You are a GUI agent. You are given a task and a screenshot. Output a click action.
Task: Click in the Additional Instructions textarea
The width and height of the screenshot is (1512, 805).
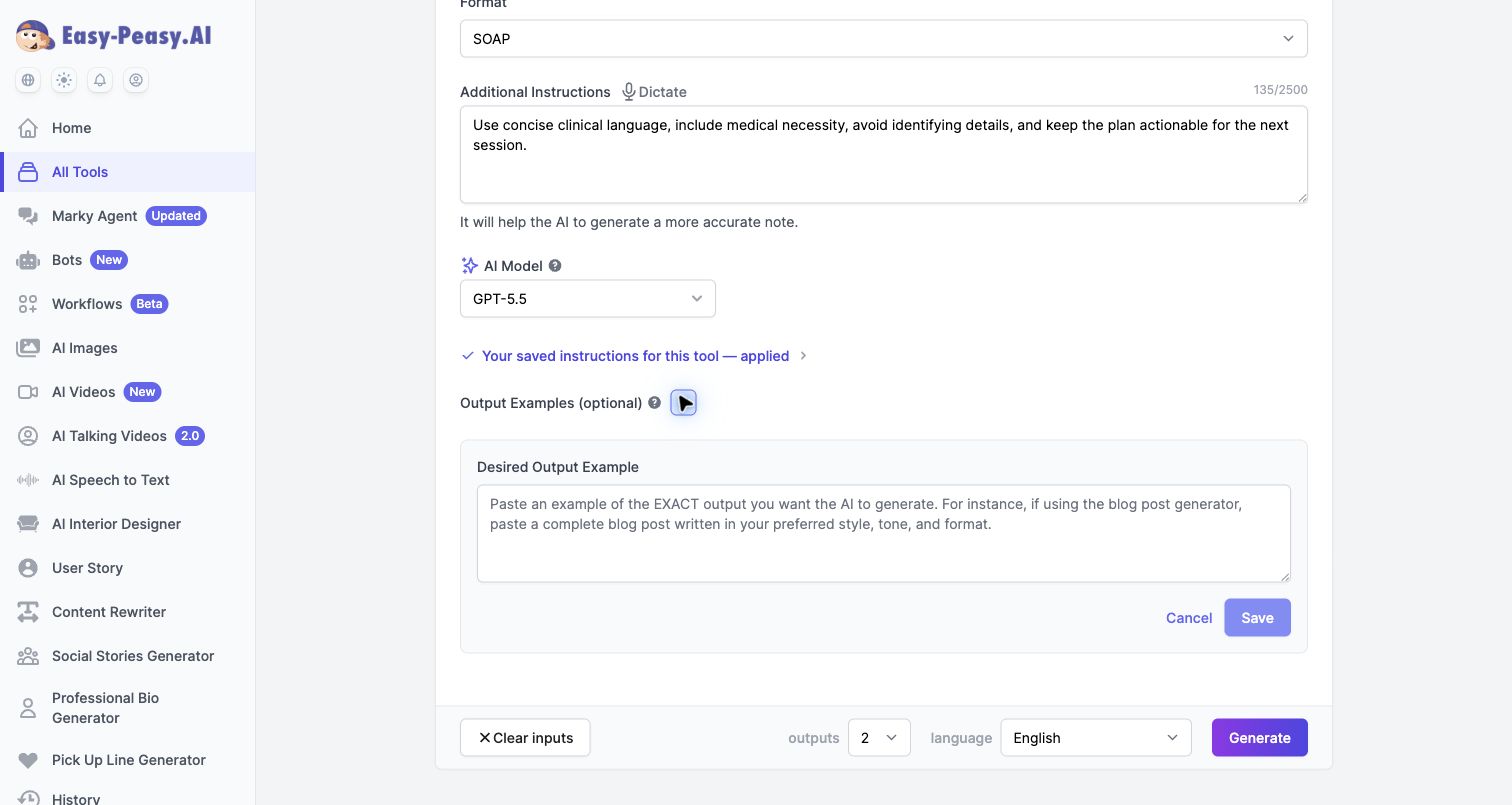click(883, 155)
